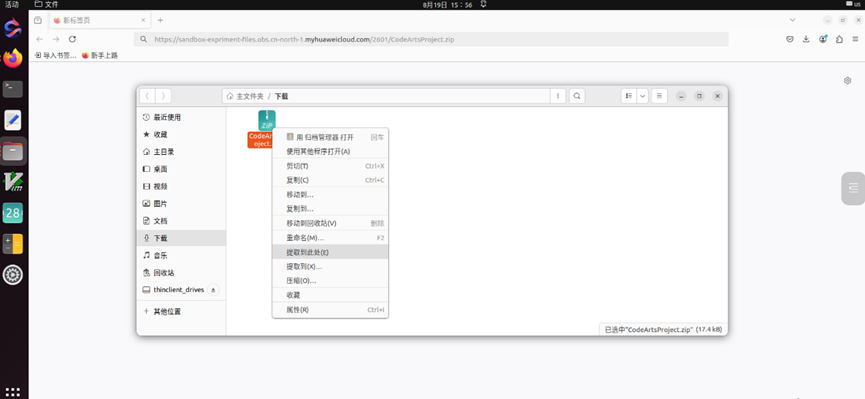Image resolution: width=865 pixels, height=399 pixels.
Task: Reload the Firefox page
Action: [72, 39]
